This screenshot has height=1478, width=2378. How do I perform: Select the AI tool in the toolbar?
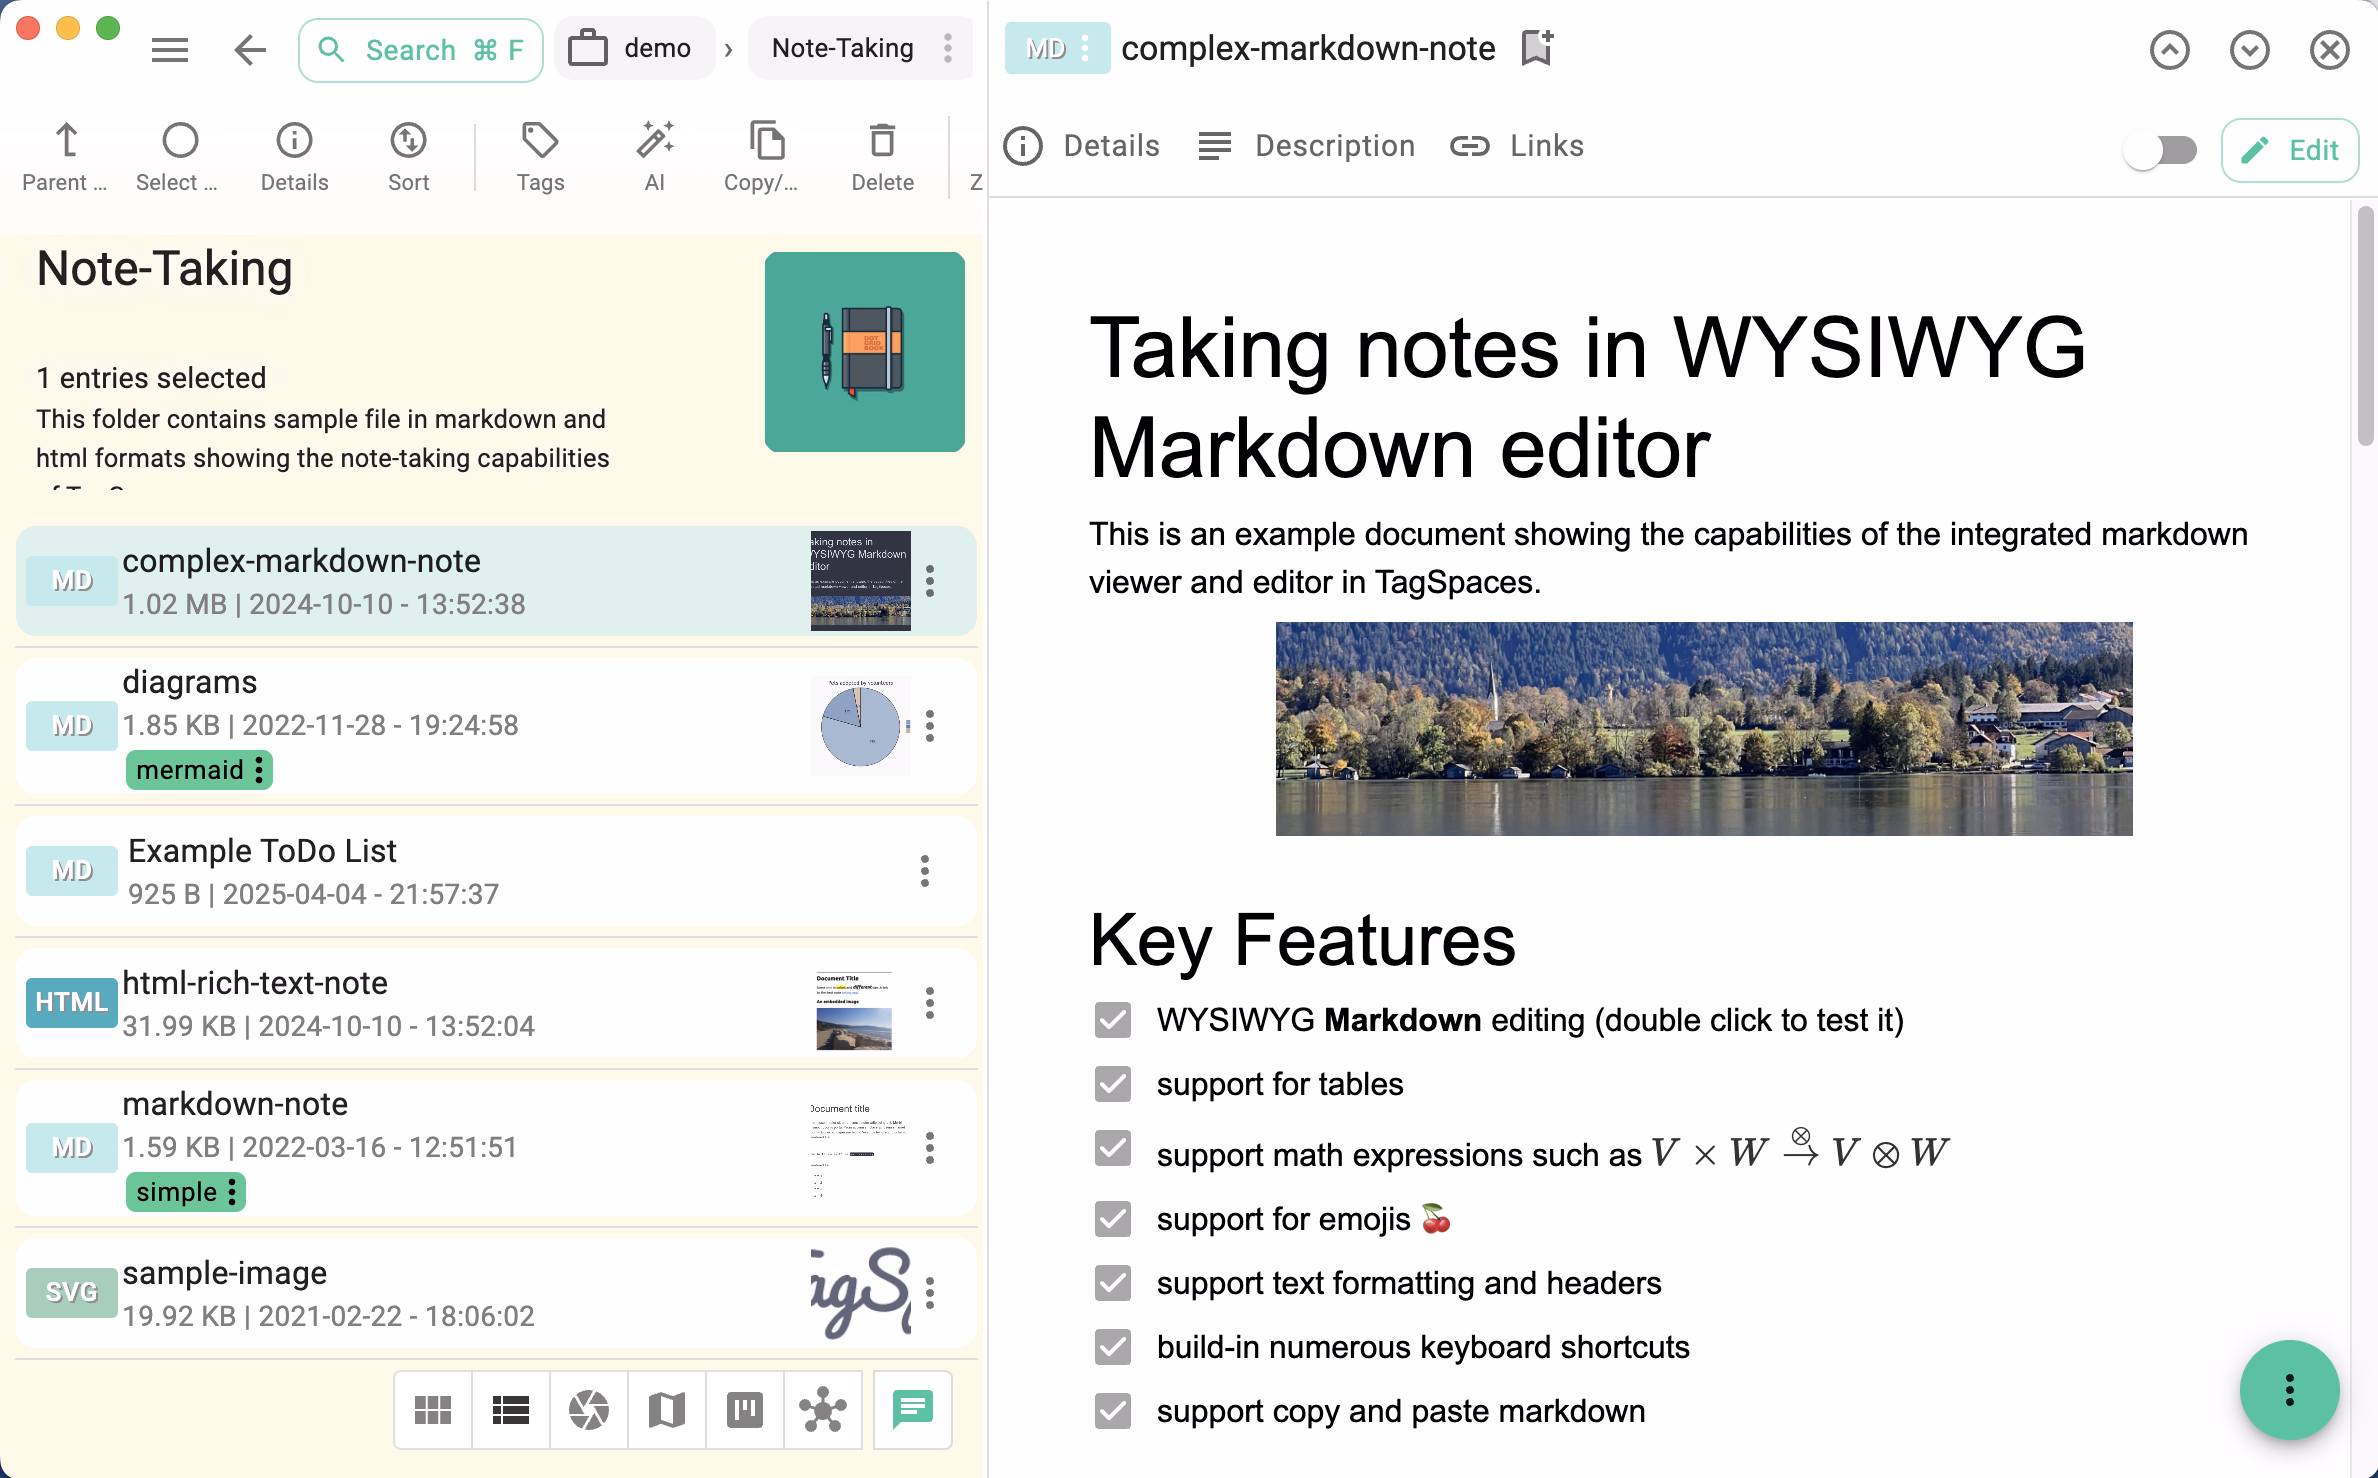point(654,155)
